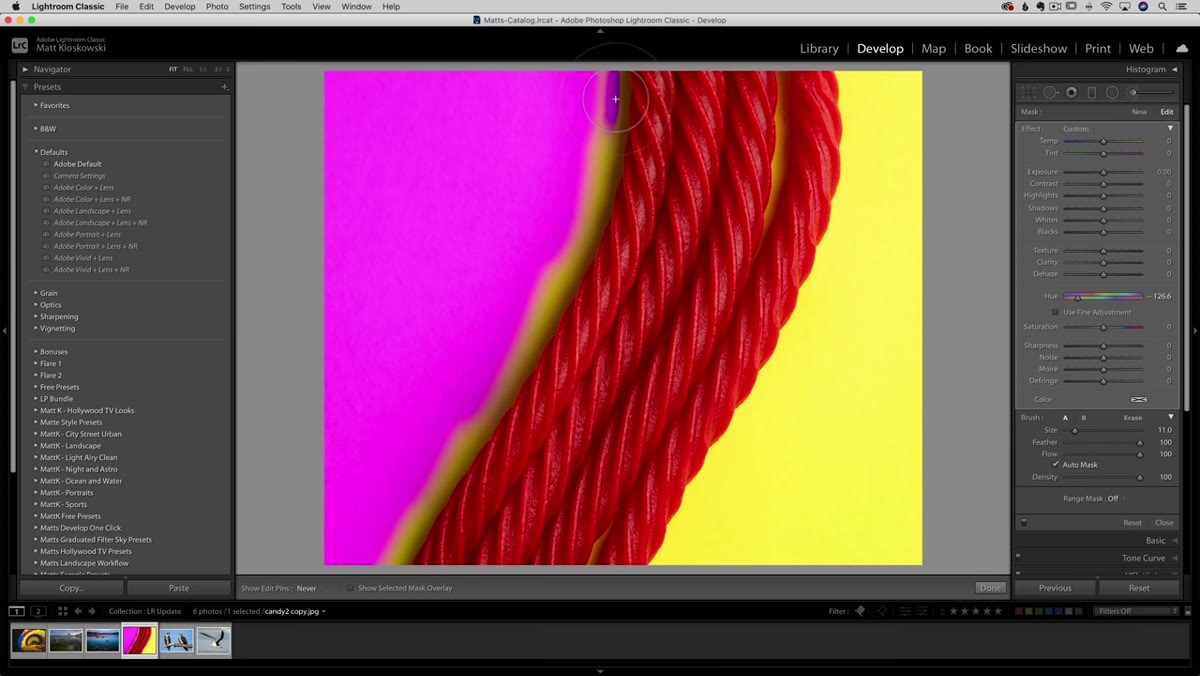The image size is (1200, 676).
Task: Click the Done button
Action: click(x=990, y=588)
